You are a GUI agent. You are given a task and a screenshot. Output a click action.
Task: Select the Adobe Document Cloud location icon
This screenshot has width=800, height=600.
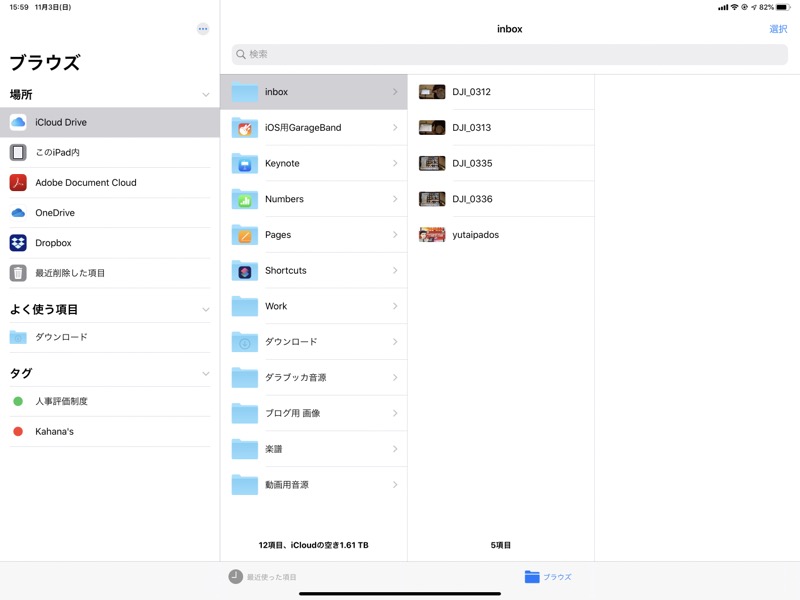[x=18, y=183]
